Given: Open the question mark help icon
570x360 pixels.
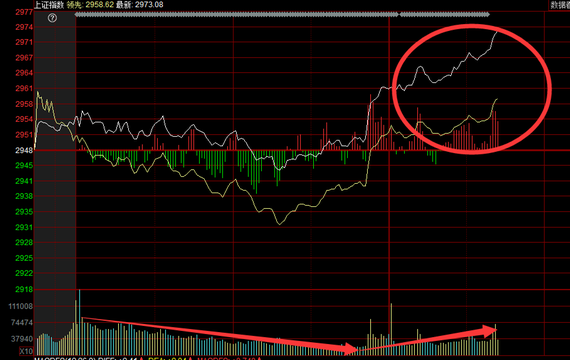Looking at the screenshot, I should pos(52,17).
